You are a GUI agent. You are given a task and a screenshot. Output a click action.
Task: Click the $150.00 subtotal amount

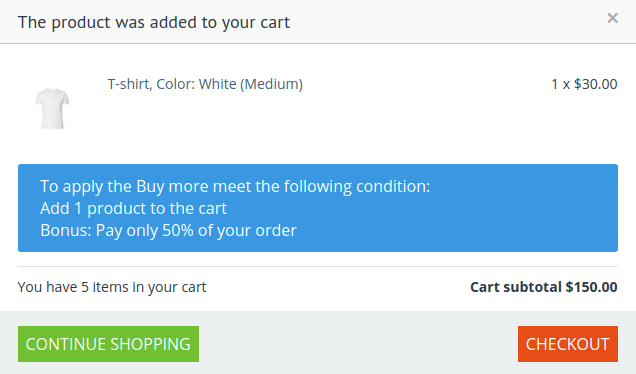pyautogui.click(x=591, y=287)
